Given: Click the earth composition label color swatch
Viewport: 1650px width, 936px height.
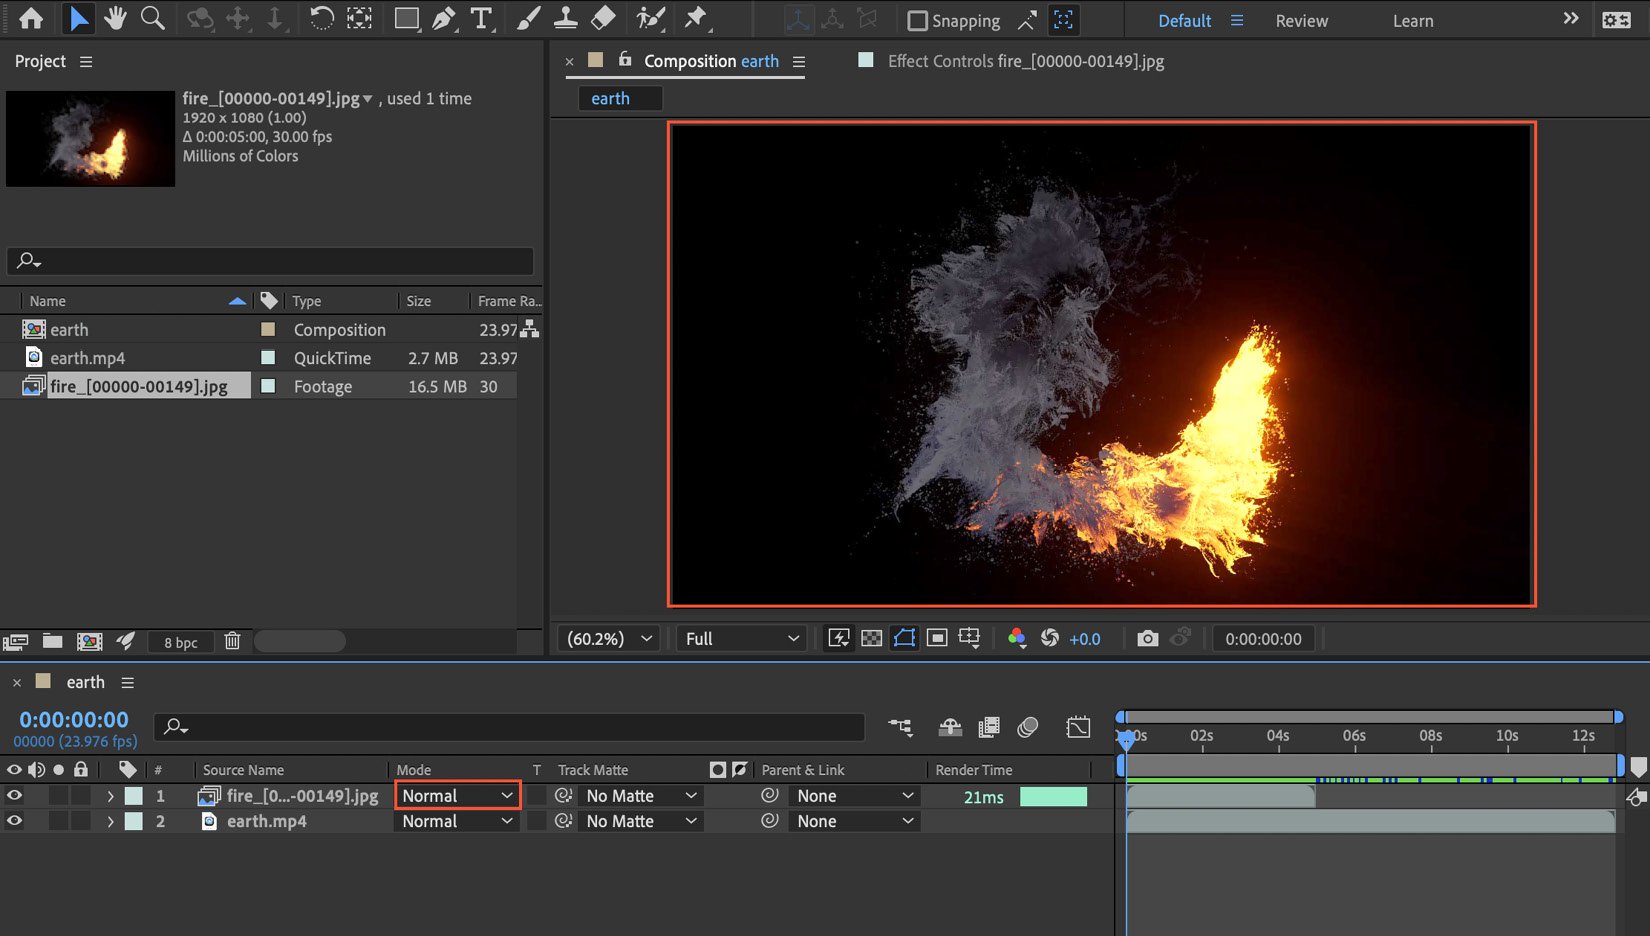Looking at the screenshot, I should (268, 329).
